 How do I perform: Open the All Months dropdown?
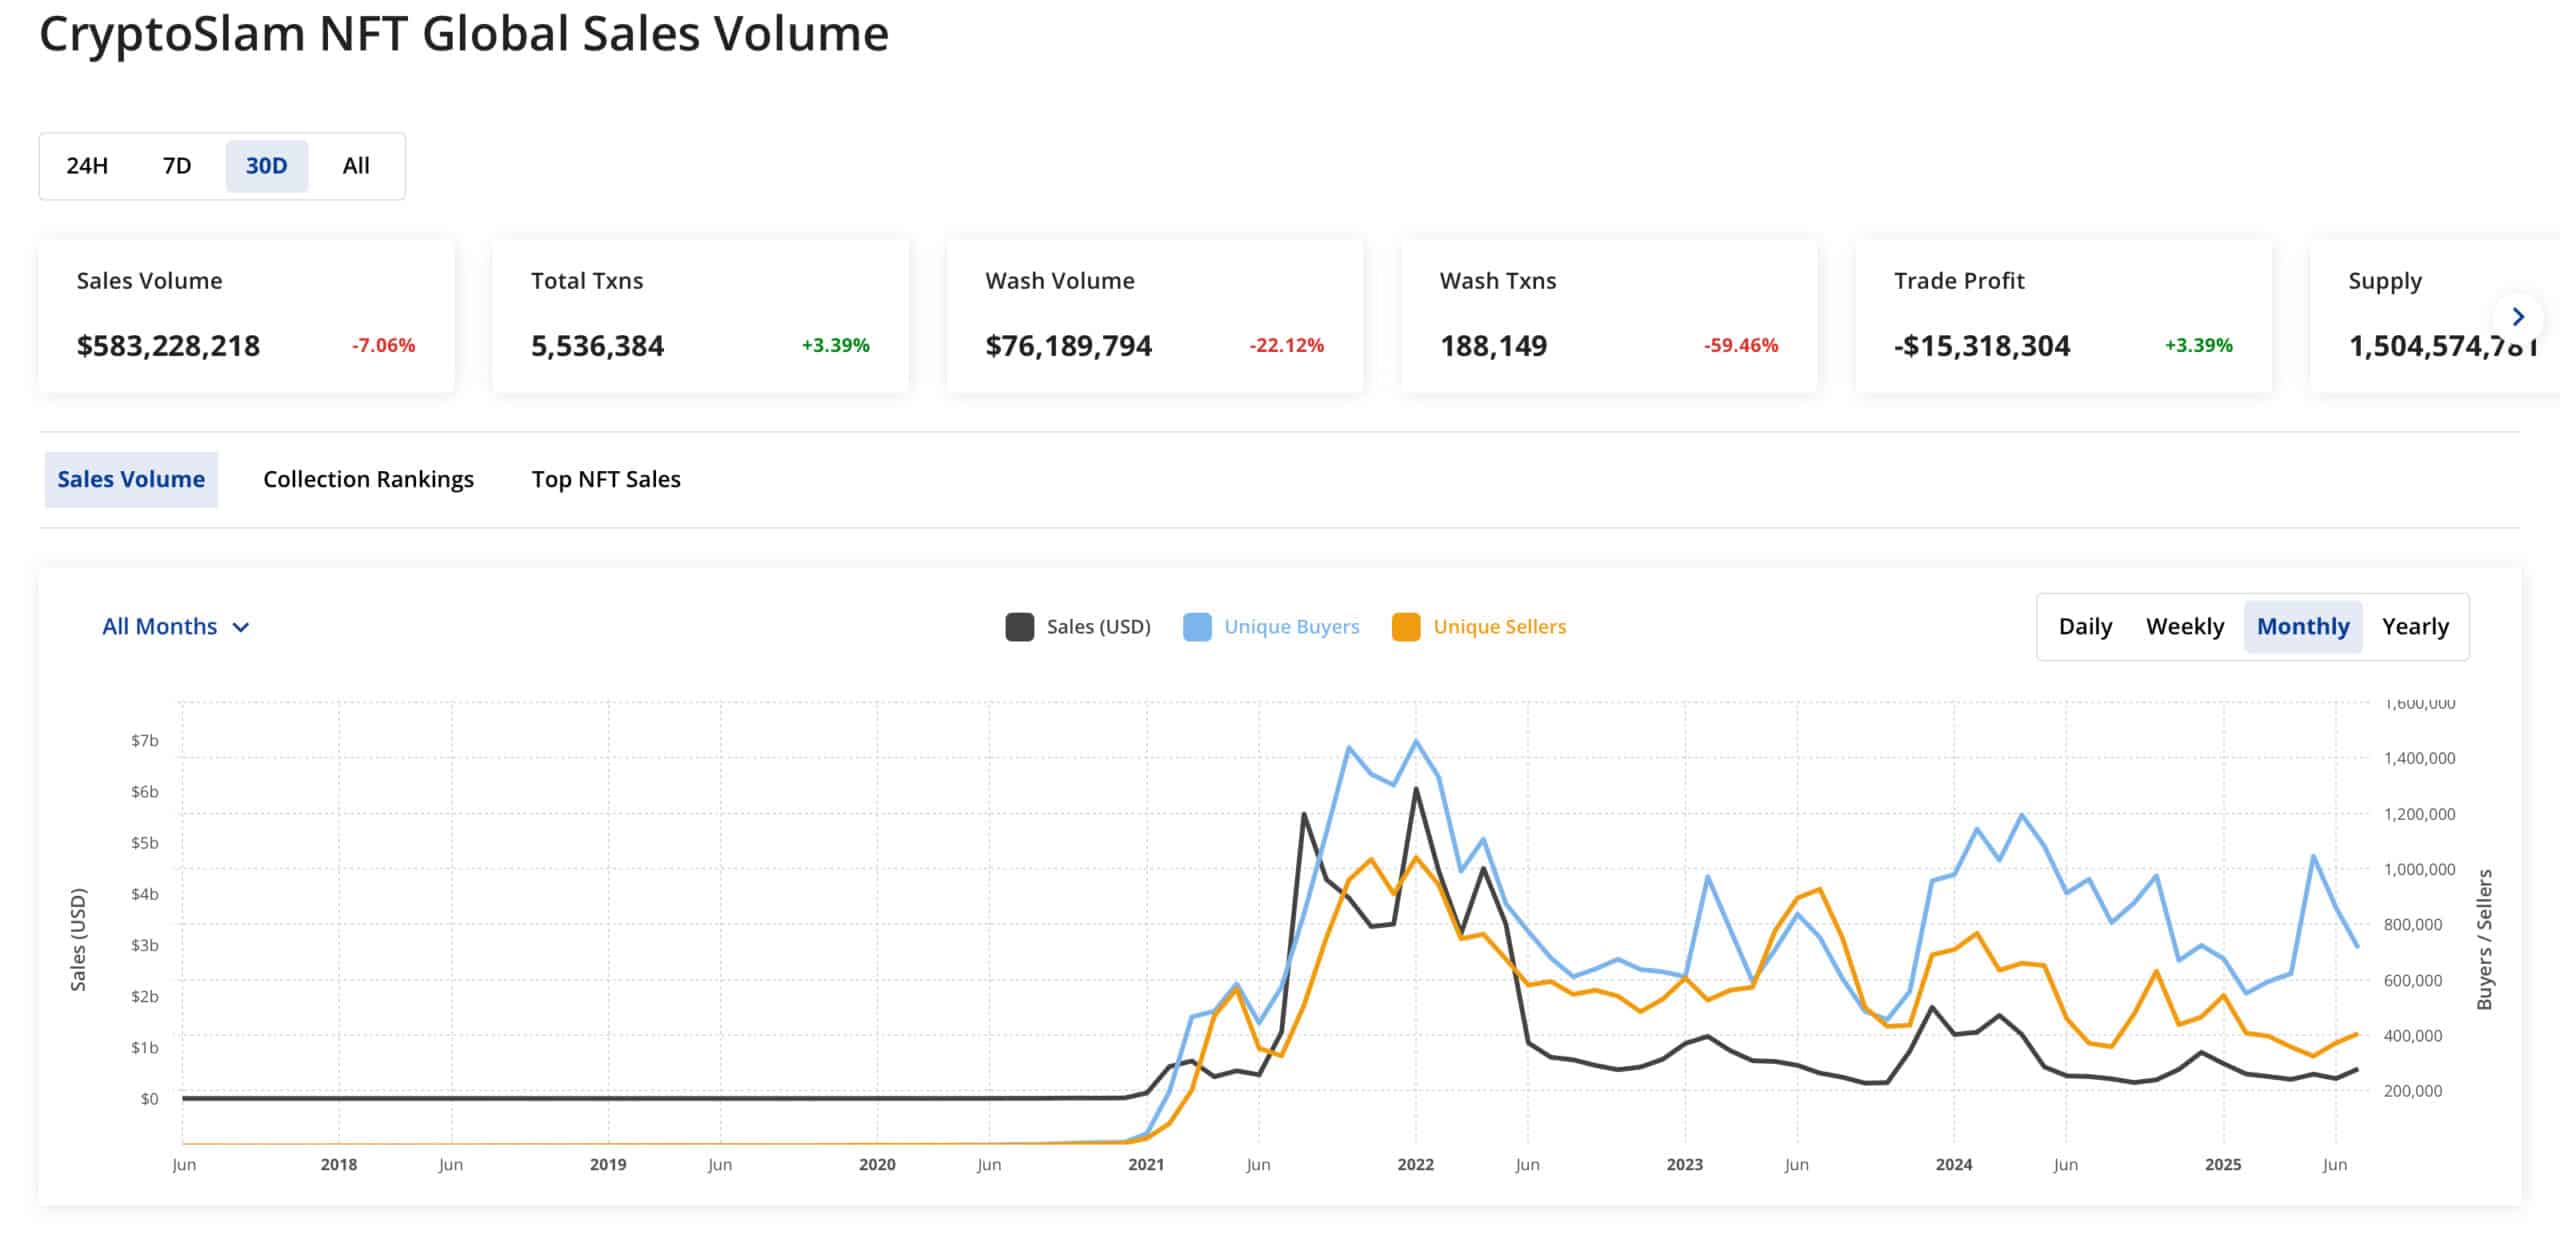(175, 627)
